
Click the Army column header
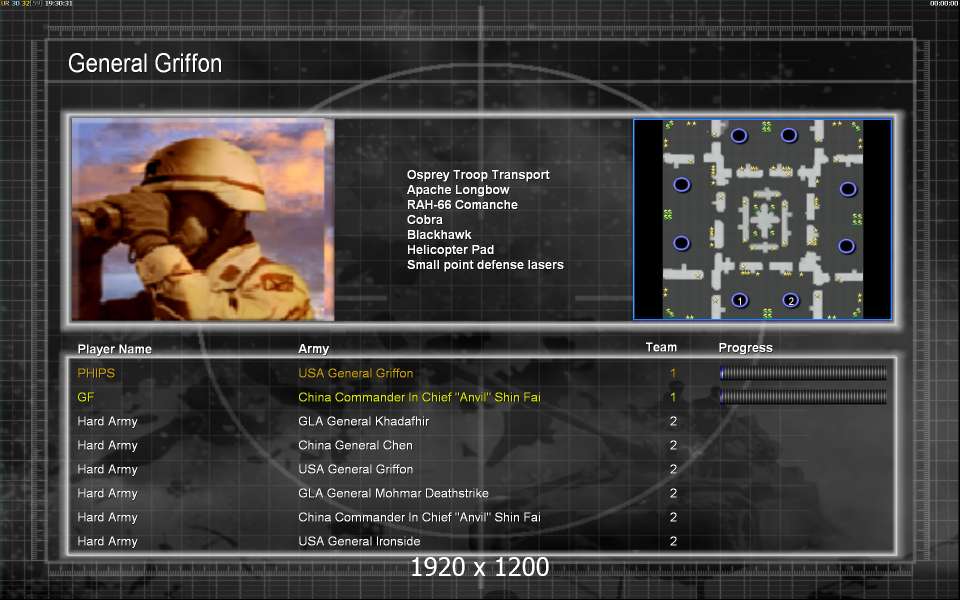pyautogui.click(x=313, y=349)
